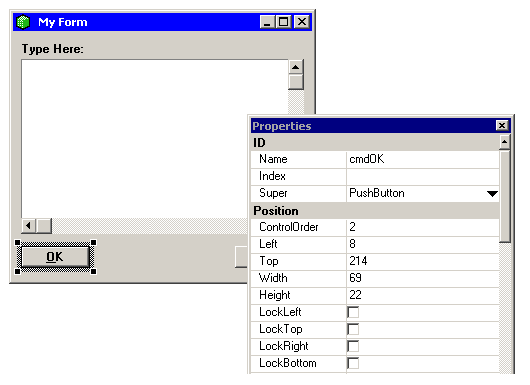The image size is (530, 385).
Task: Select the Left property label
Action: [268, 244]
